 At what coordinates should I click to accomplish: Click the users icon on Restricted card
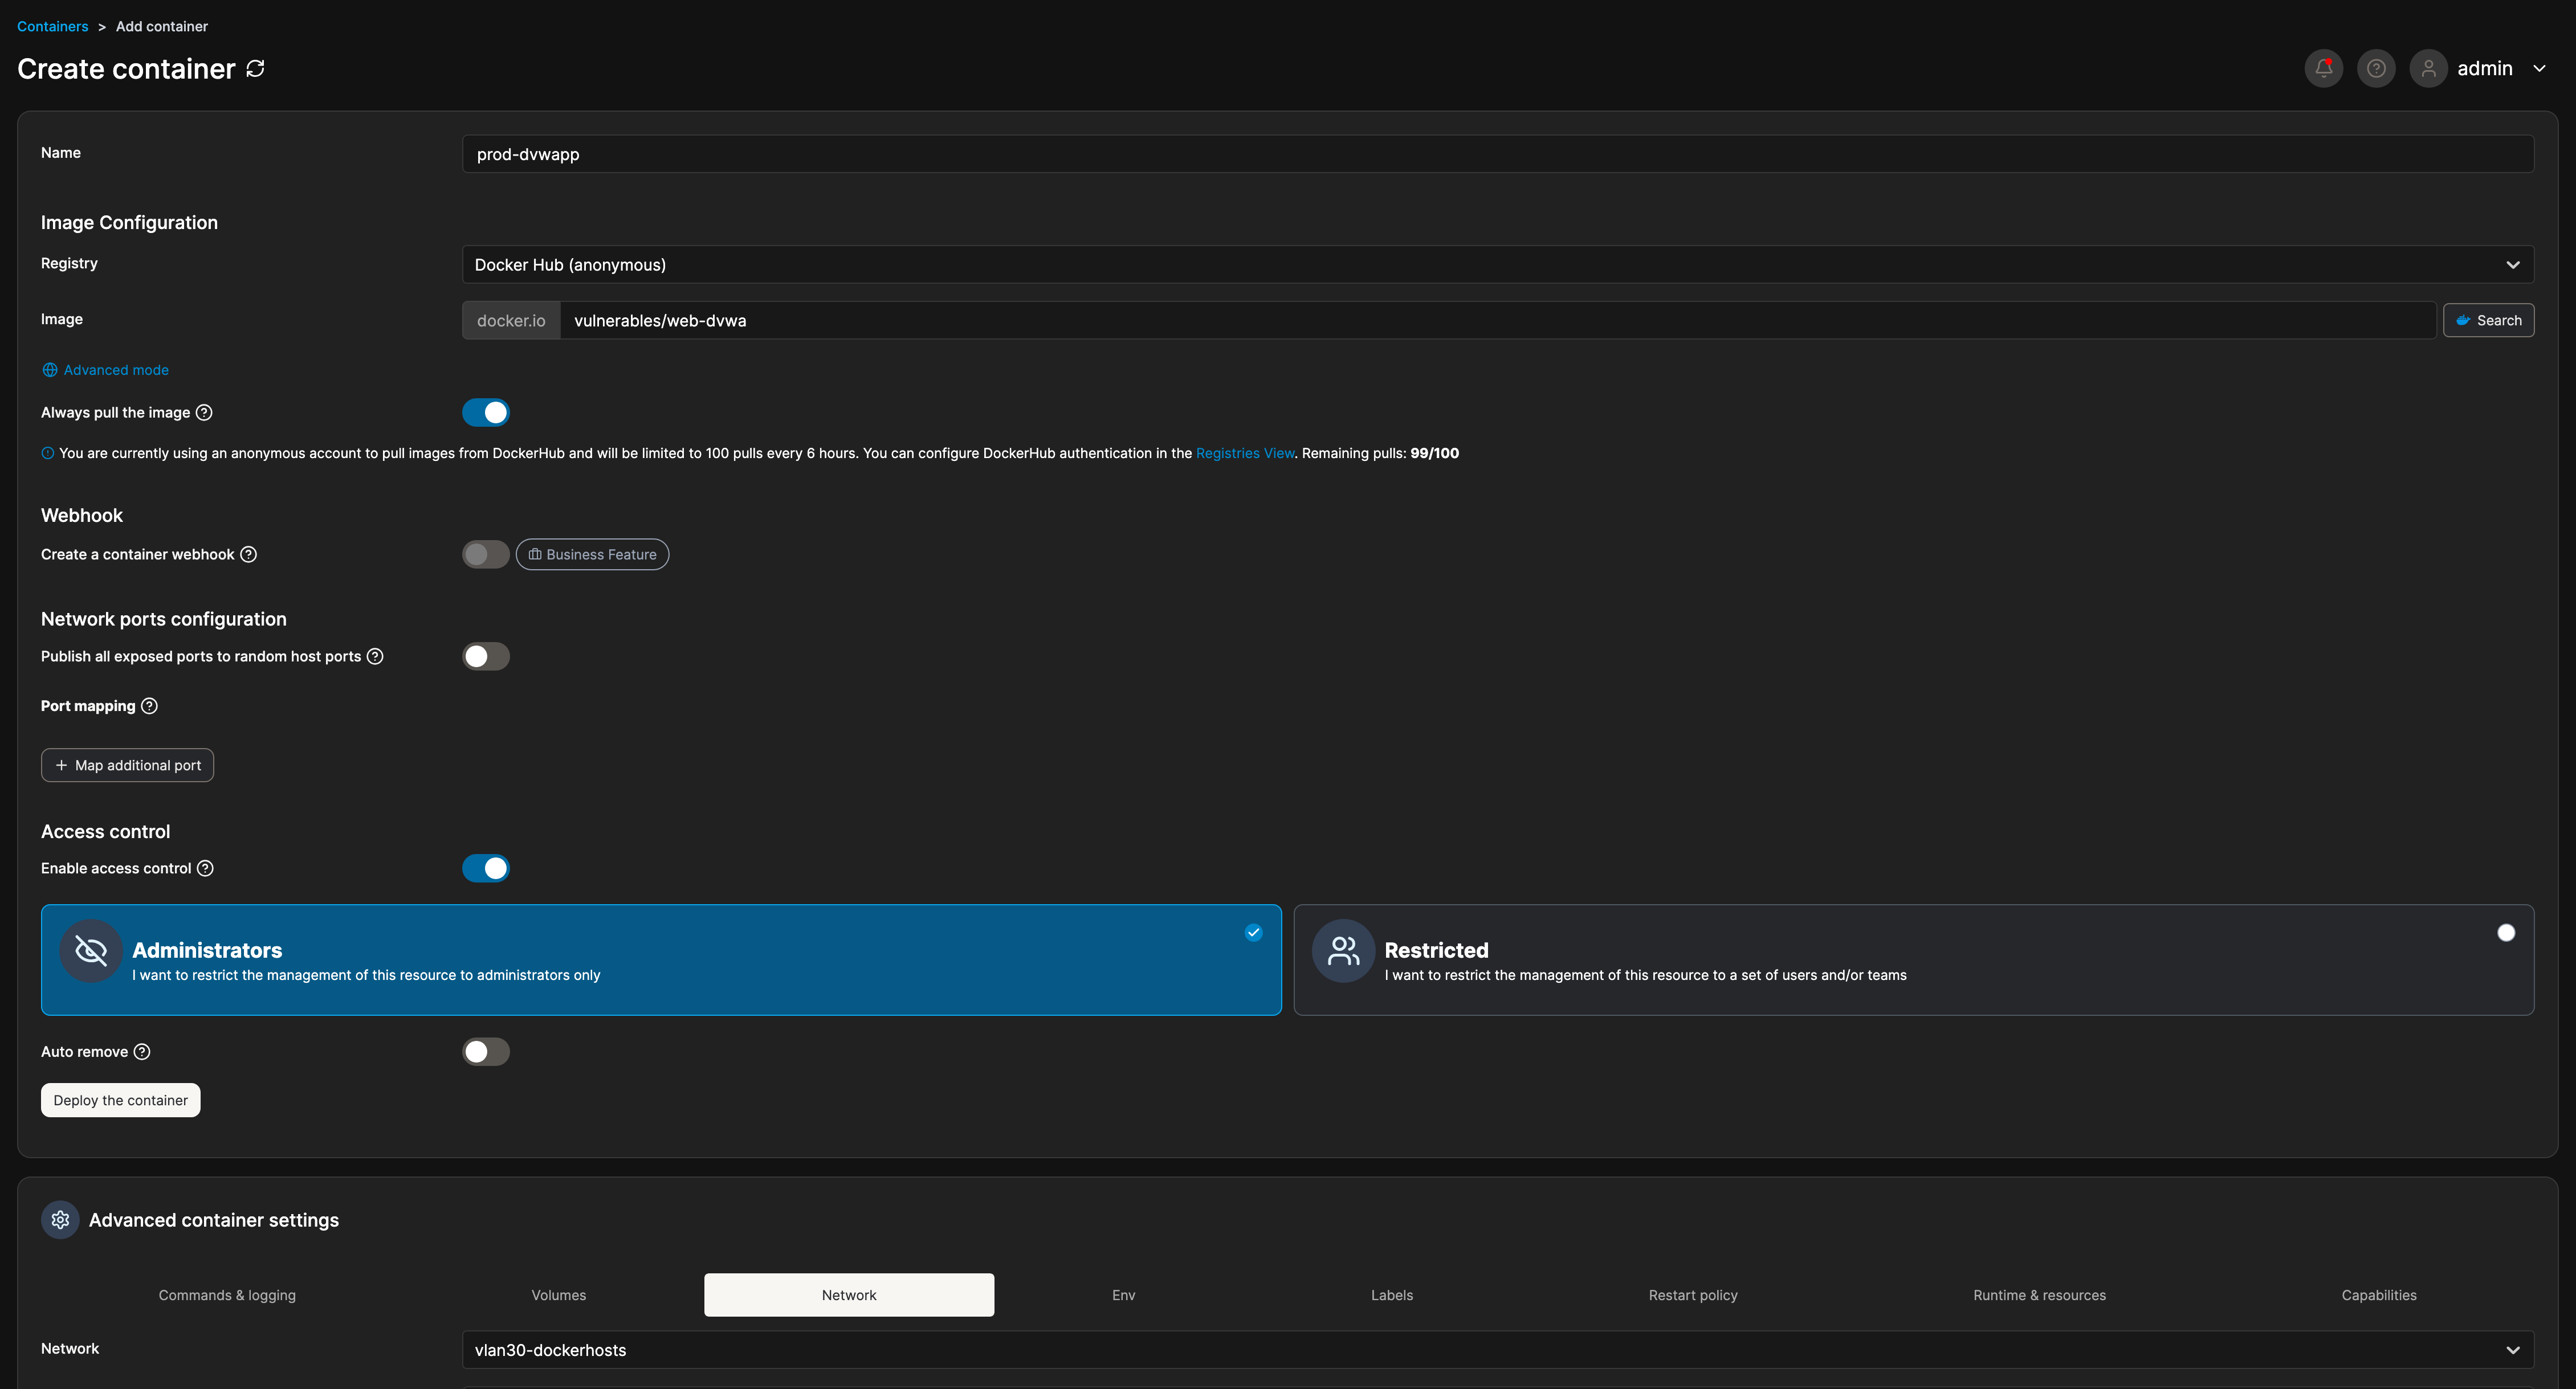[x=1343, y=951]
